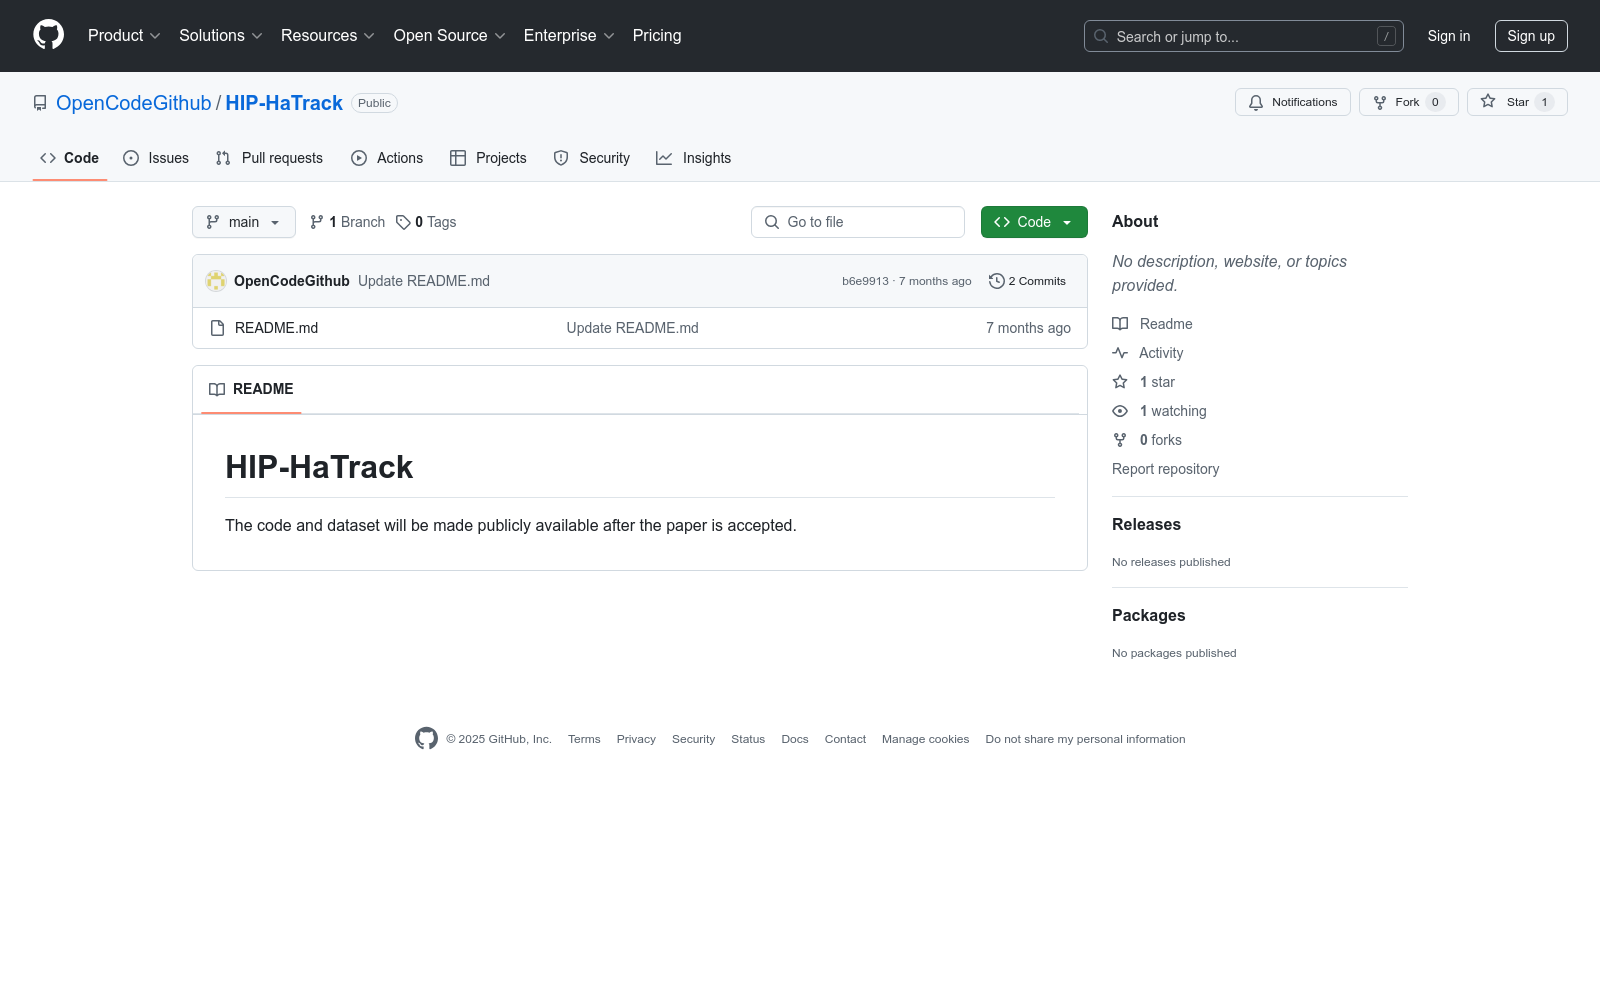This screenshot has height=1000, width=1600.
Task: View the 1 Branch link
Action: 347,222
